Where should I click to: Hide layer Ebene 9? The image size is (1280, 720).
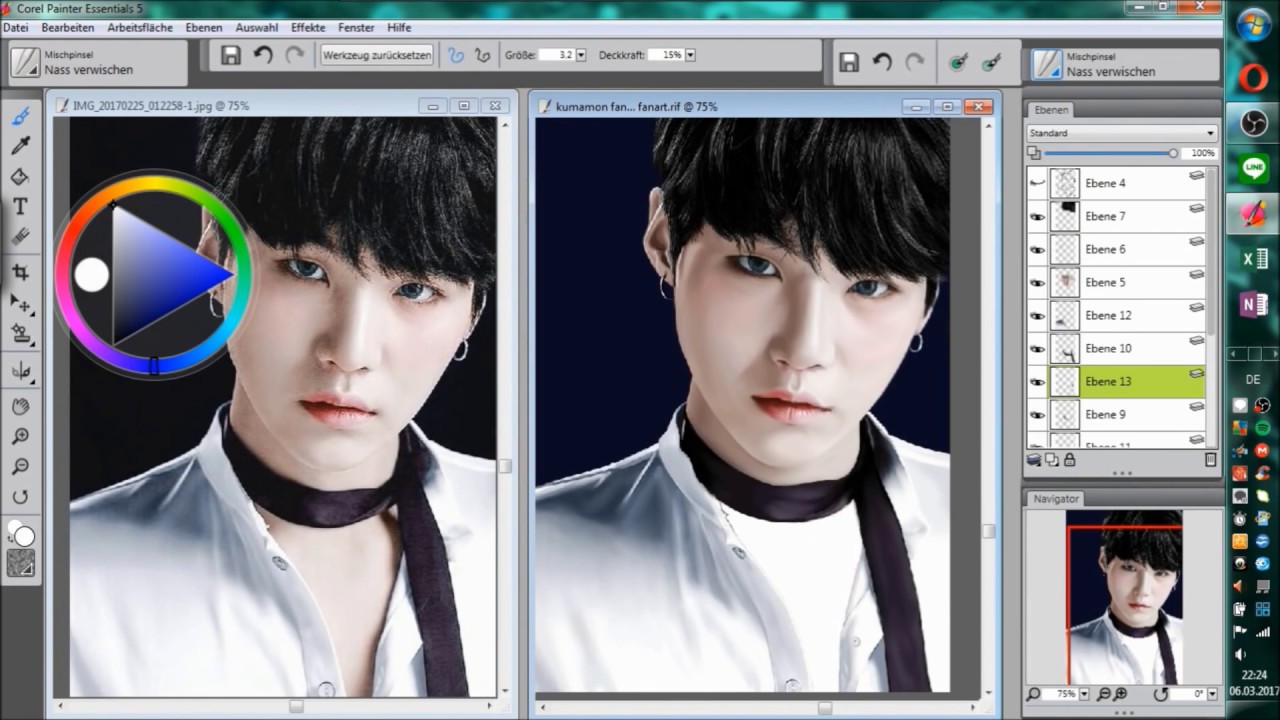[1037, 414]
